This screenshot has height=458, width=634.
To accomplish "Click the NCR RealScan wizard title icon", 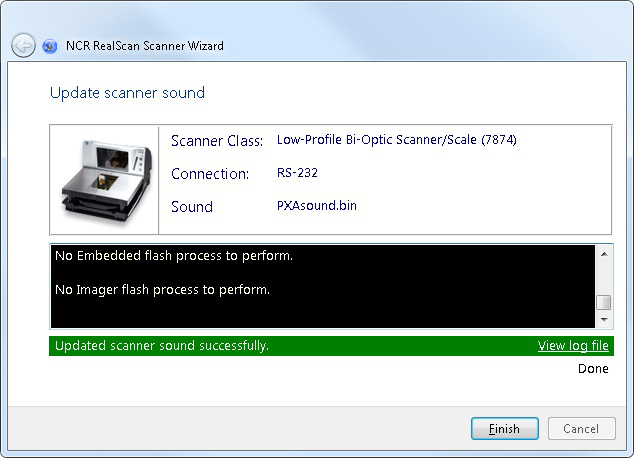I will tap(50, 46).
